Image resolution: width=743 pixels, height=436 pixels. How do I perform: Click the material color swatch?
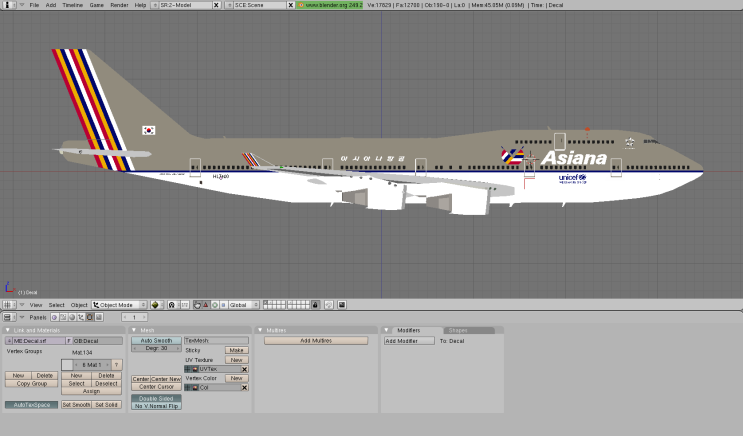coord(67,364)
